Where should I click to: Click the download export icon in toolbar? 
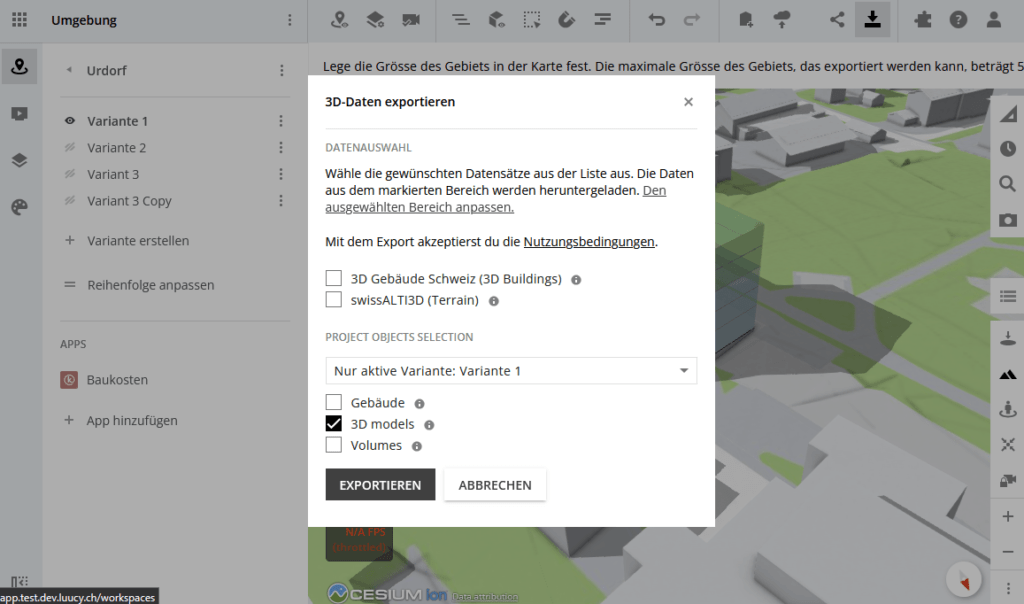[872, 19]
